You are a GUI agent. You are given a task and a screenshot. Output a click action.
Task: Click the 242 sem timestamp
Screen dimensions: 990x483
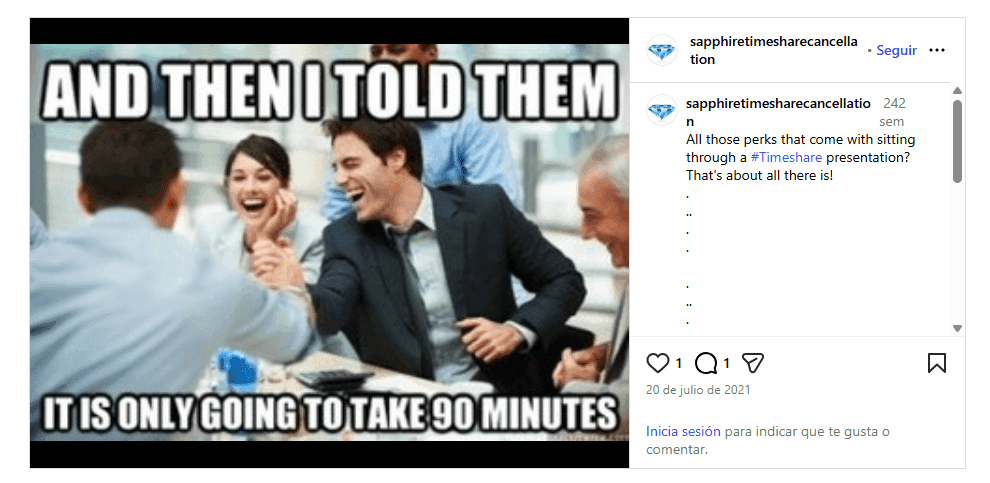click(x=893, y=112)
